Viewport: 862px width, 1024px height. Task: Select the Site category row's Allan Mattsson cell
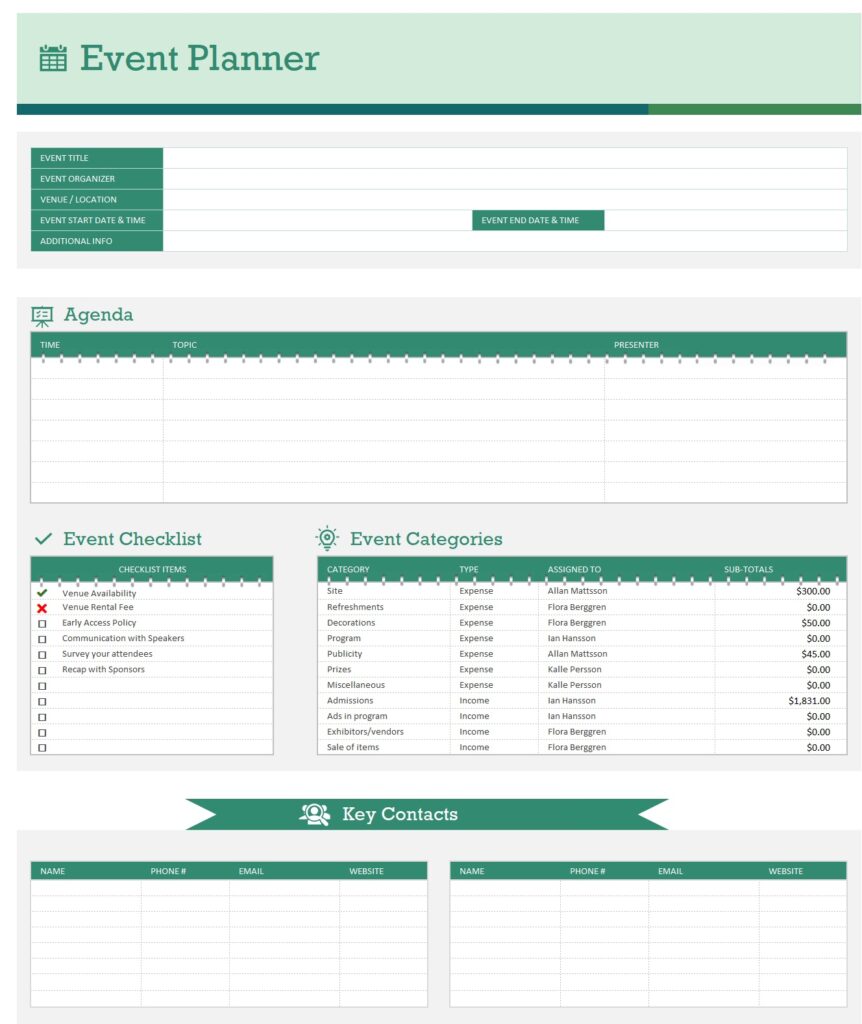click(577, 591)
